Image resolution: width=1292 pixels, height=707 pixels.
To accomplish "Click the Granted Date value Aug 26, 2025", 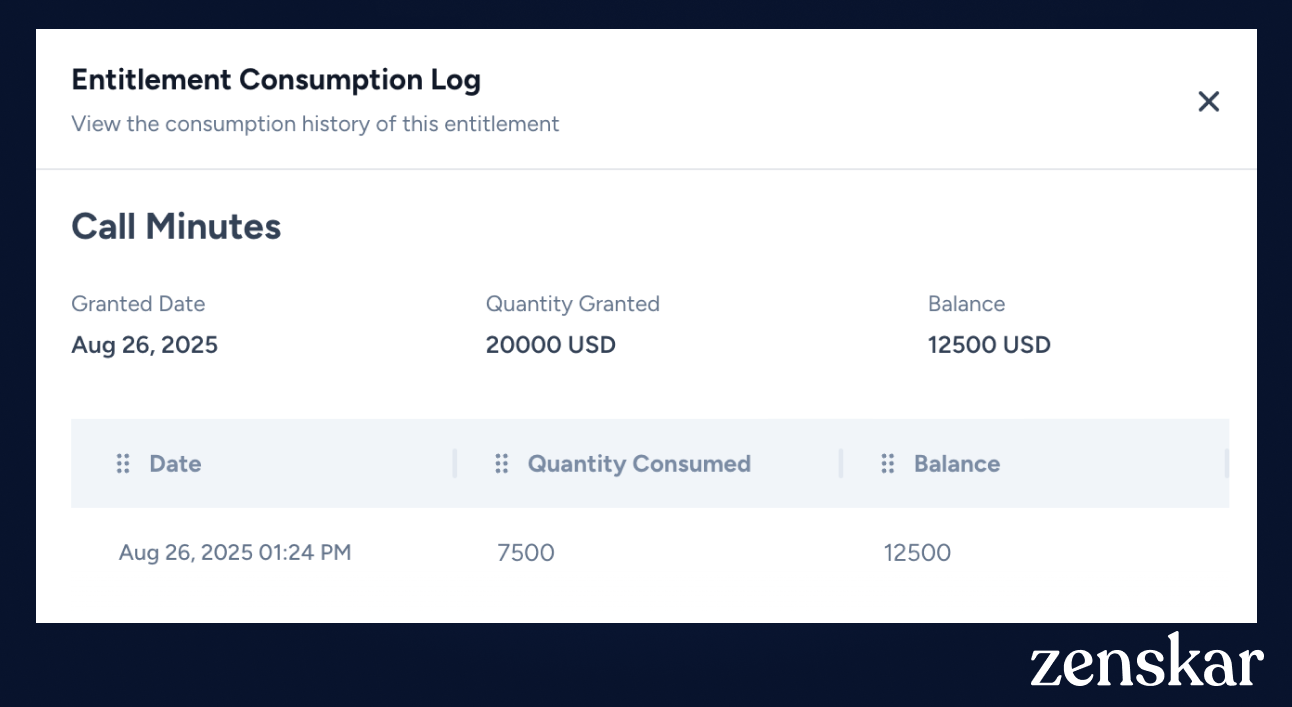I will click(144, 345).
